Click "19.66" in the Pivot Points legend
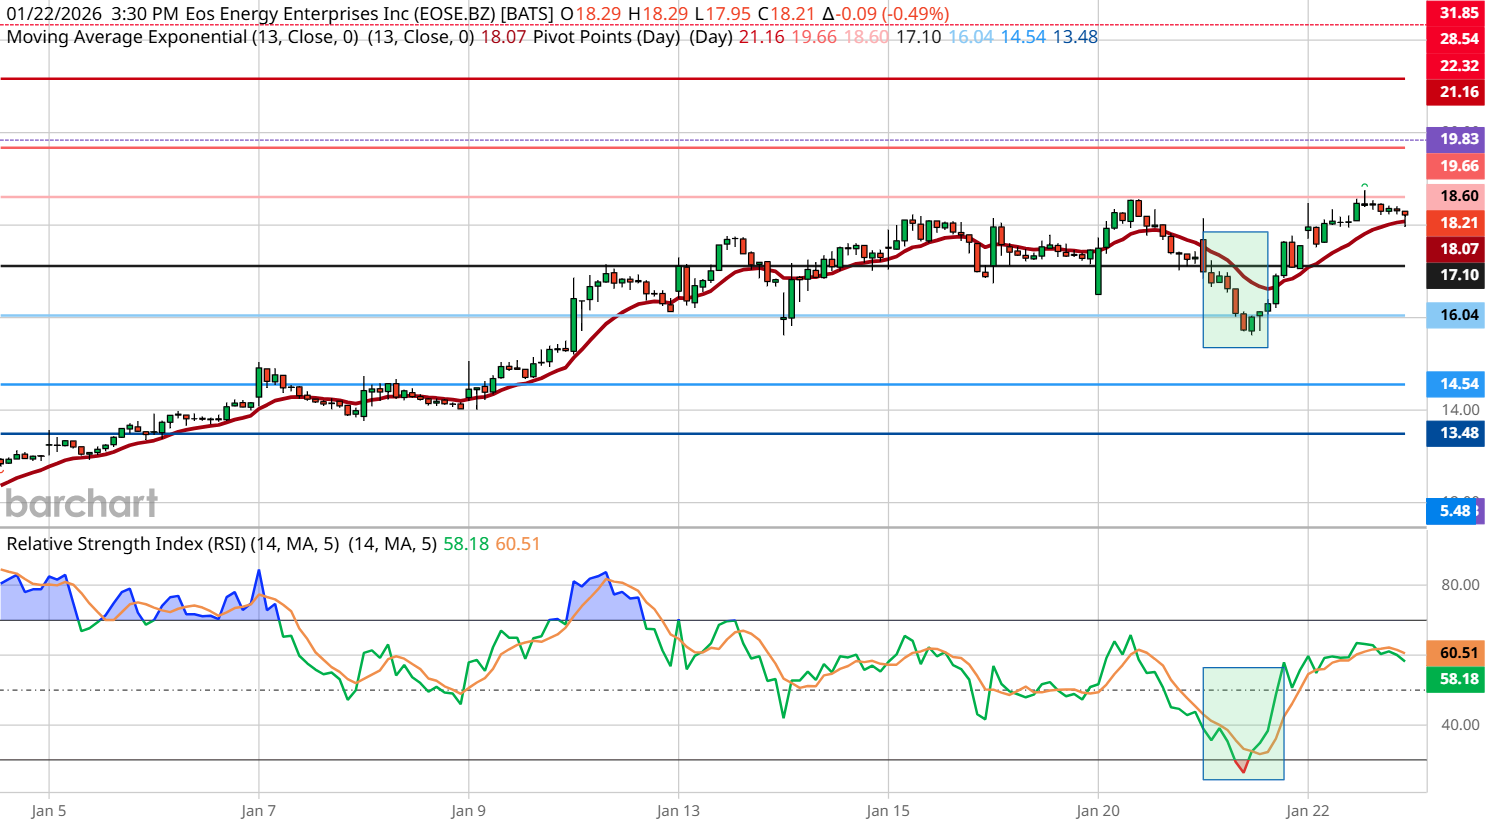This screenshot has width=1486, height=826. [813, 37]
